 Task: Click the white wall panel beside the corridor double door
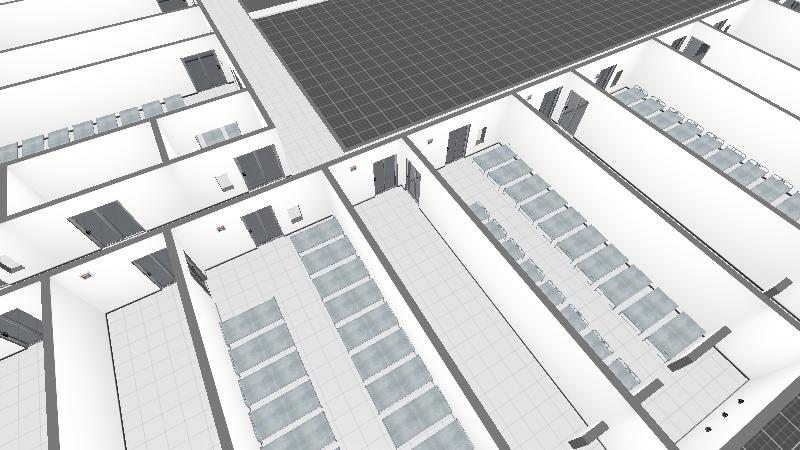tap(224, 181)
